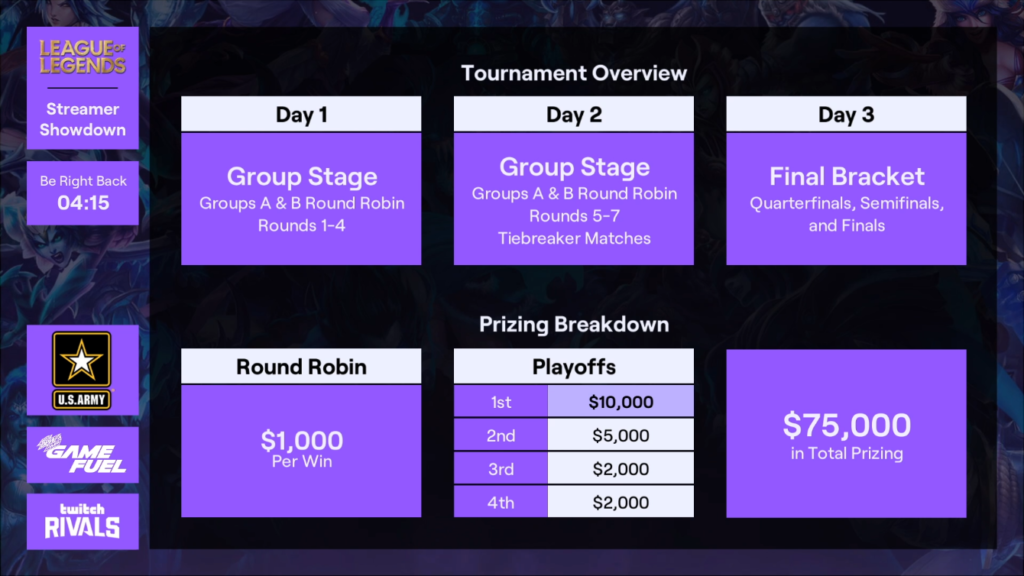Select the Day 3 header
1024x576 pixels.
point(846,114)
